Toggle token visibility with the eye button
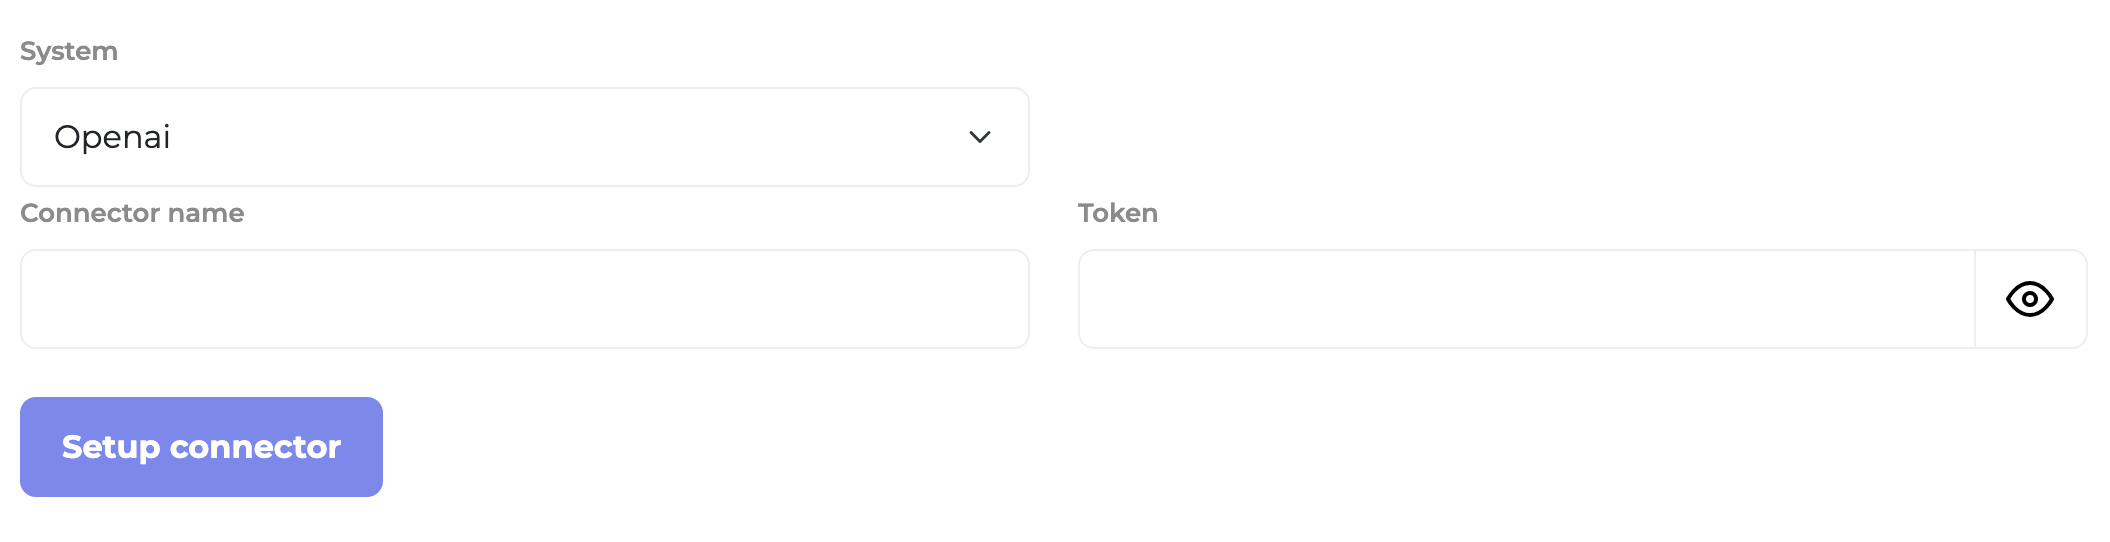Image resolution: width=2110 pixels, height=542 pixels. (2030, 299)
